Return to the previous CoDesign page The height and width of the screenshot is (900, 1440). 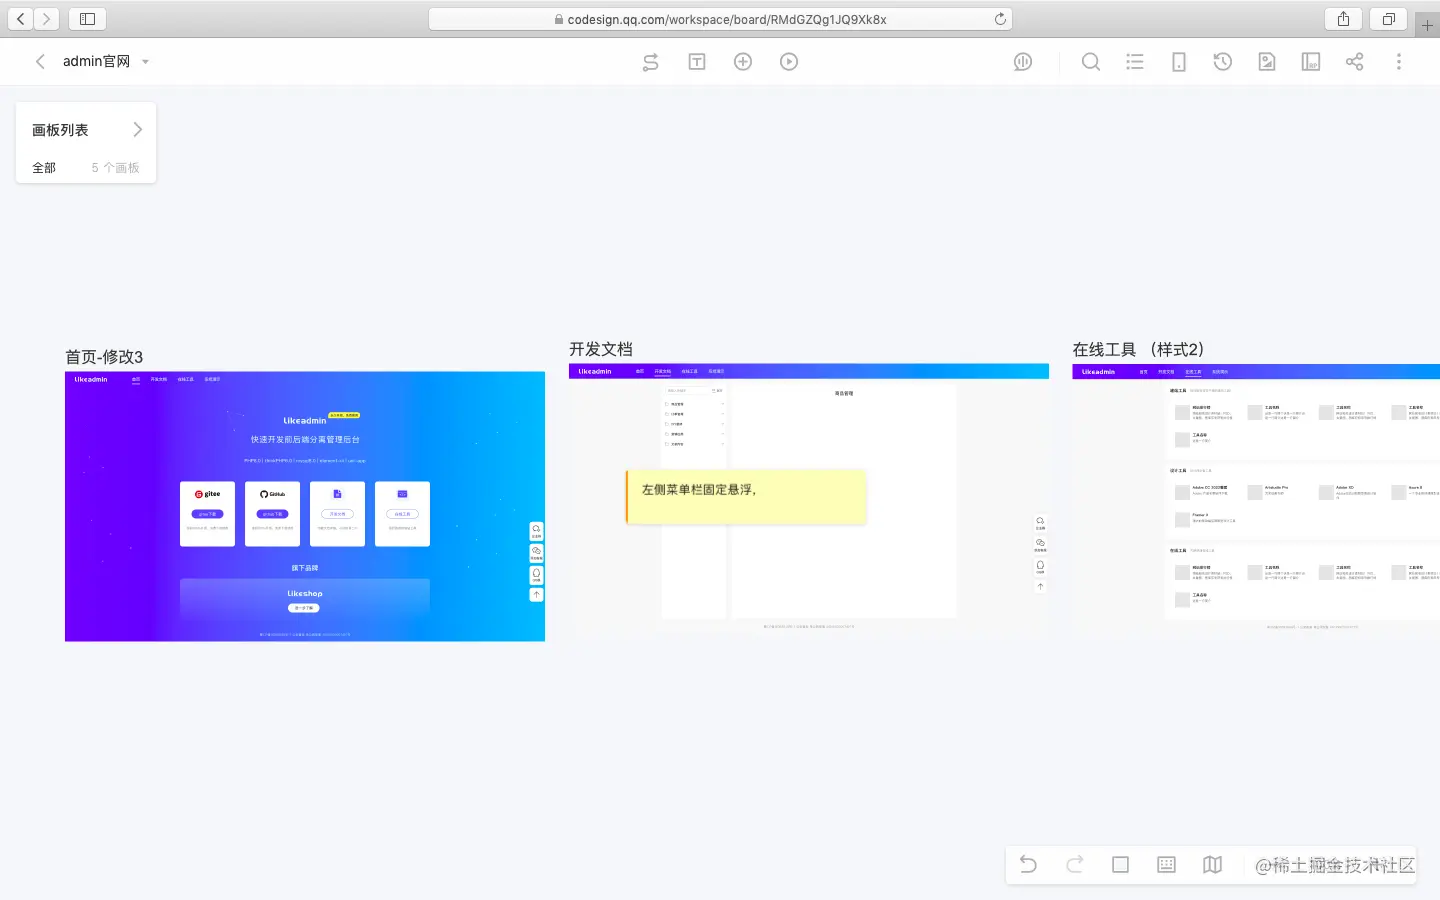[40, 61]
